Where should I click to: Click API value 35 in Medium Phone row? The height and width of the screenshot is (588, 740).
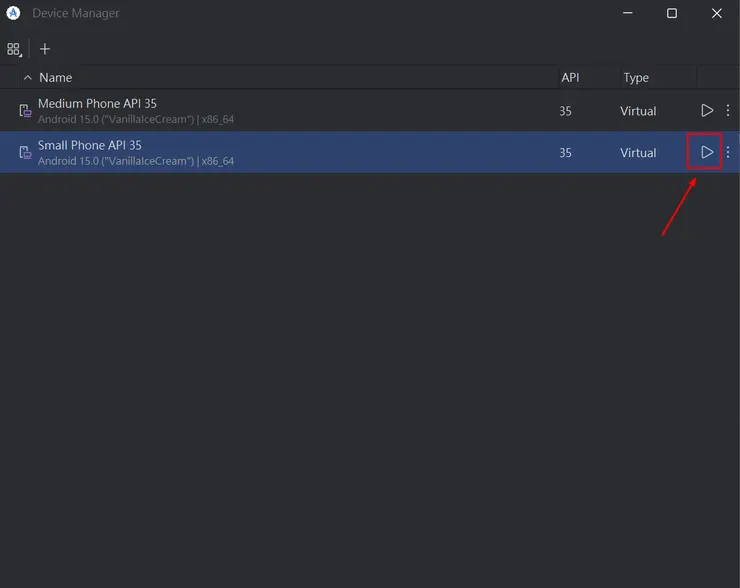point(566,111)
